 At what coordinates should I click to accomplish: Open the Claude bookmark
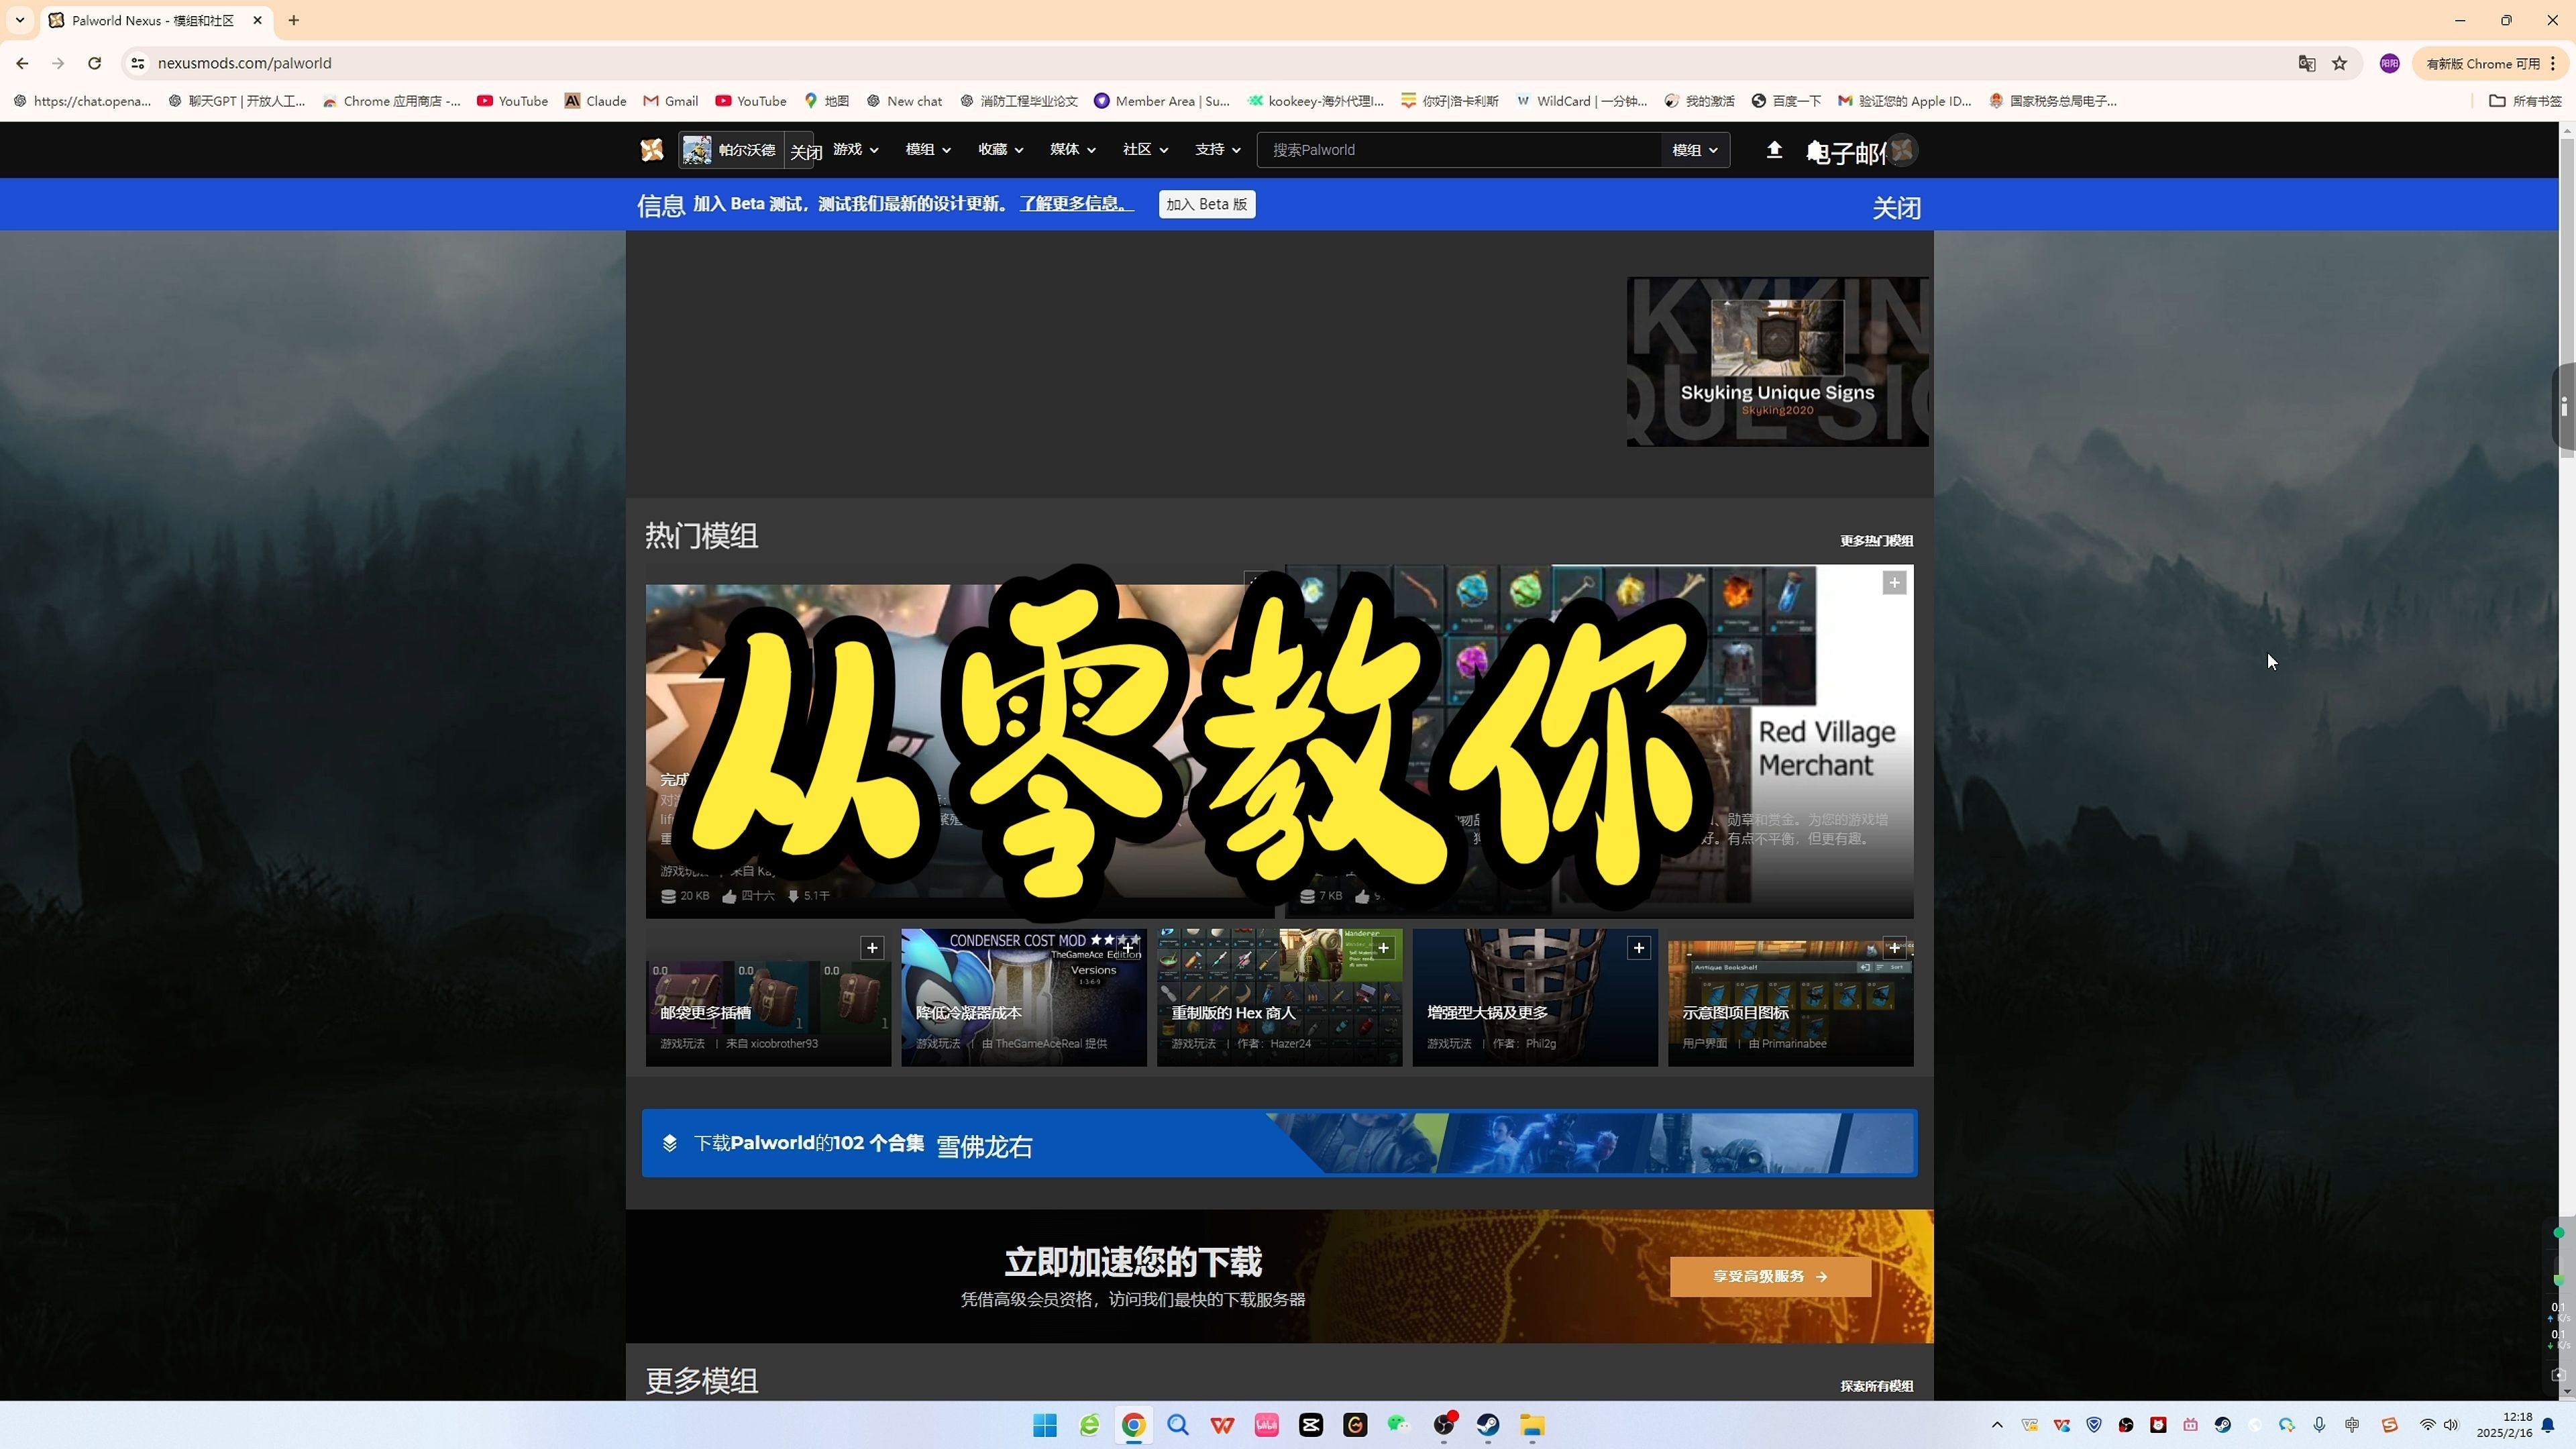(595, 101)
